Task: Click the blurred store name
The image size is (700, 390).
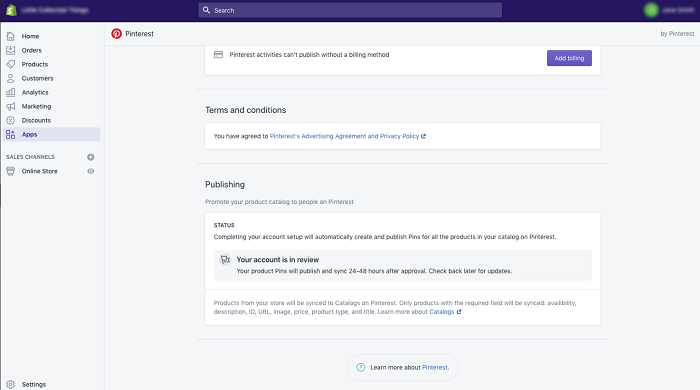Action: tap(55, 10)
